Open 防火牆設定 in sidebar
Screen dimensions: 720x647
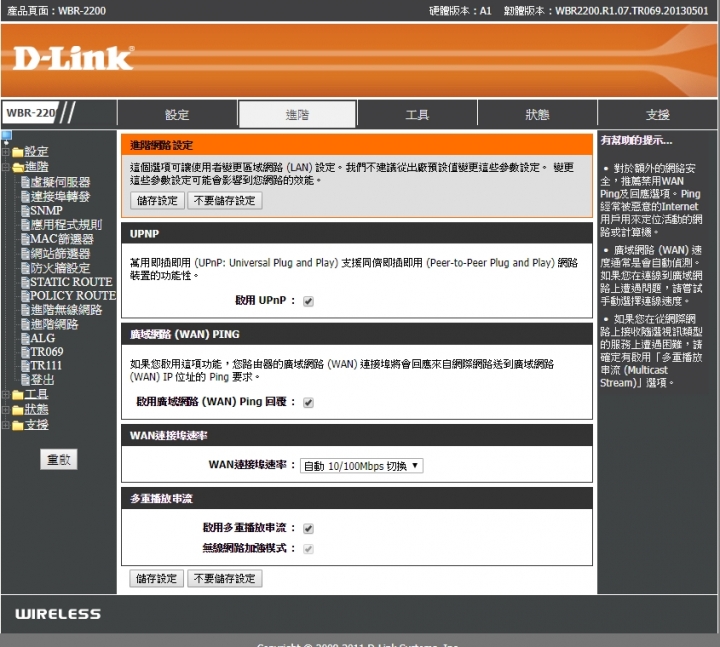(60, 268)
